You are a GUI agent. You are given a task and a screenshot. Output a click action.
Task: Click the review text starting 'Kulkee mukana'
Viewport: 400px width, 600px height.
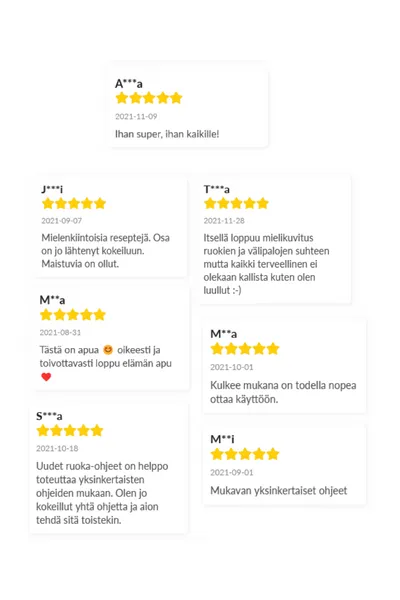[x=283, y=392]
